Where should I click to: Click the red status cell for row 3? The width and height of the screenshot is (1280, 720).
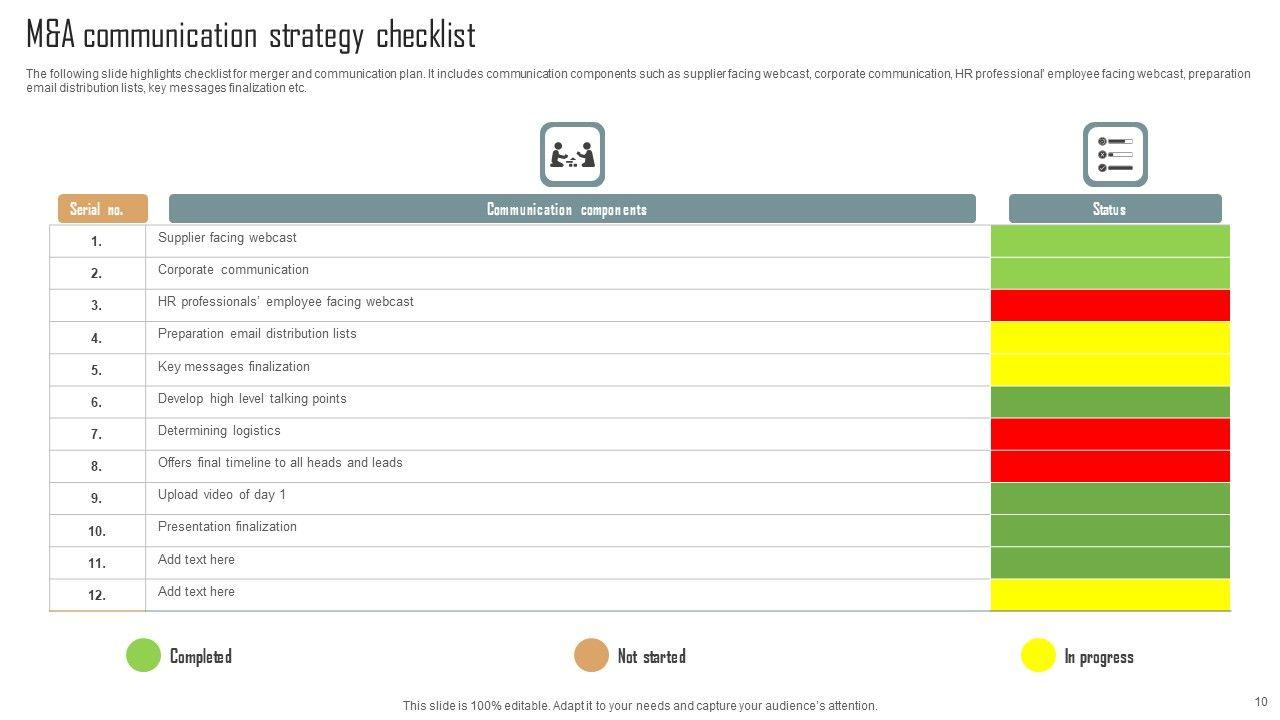1110,305
